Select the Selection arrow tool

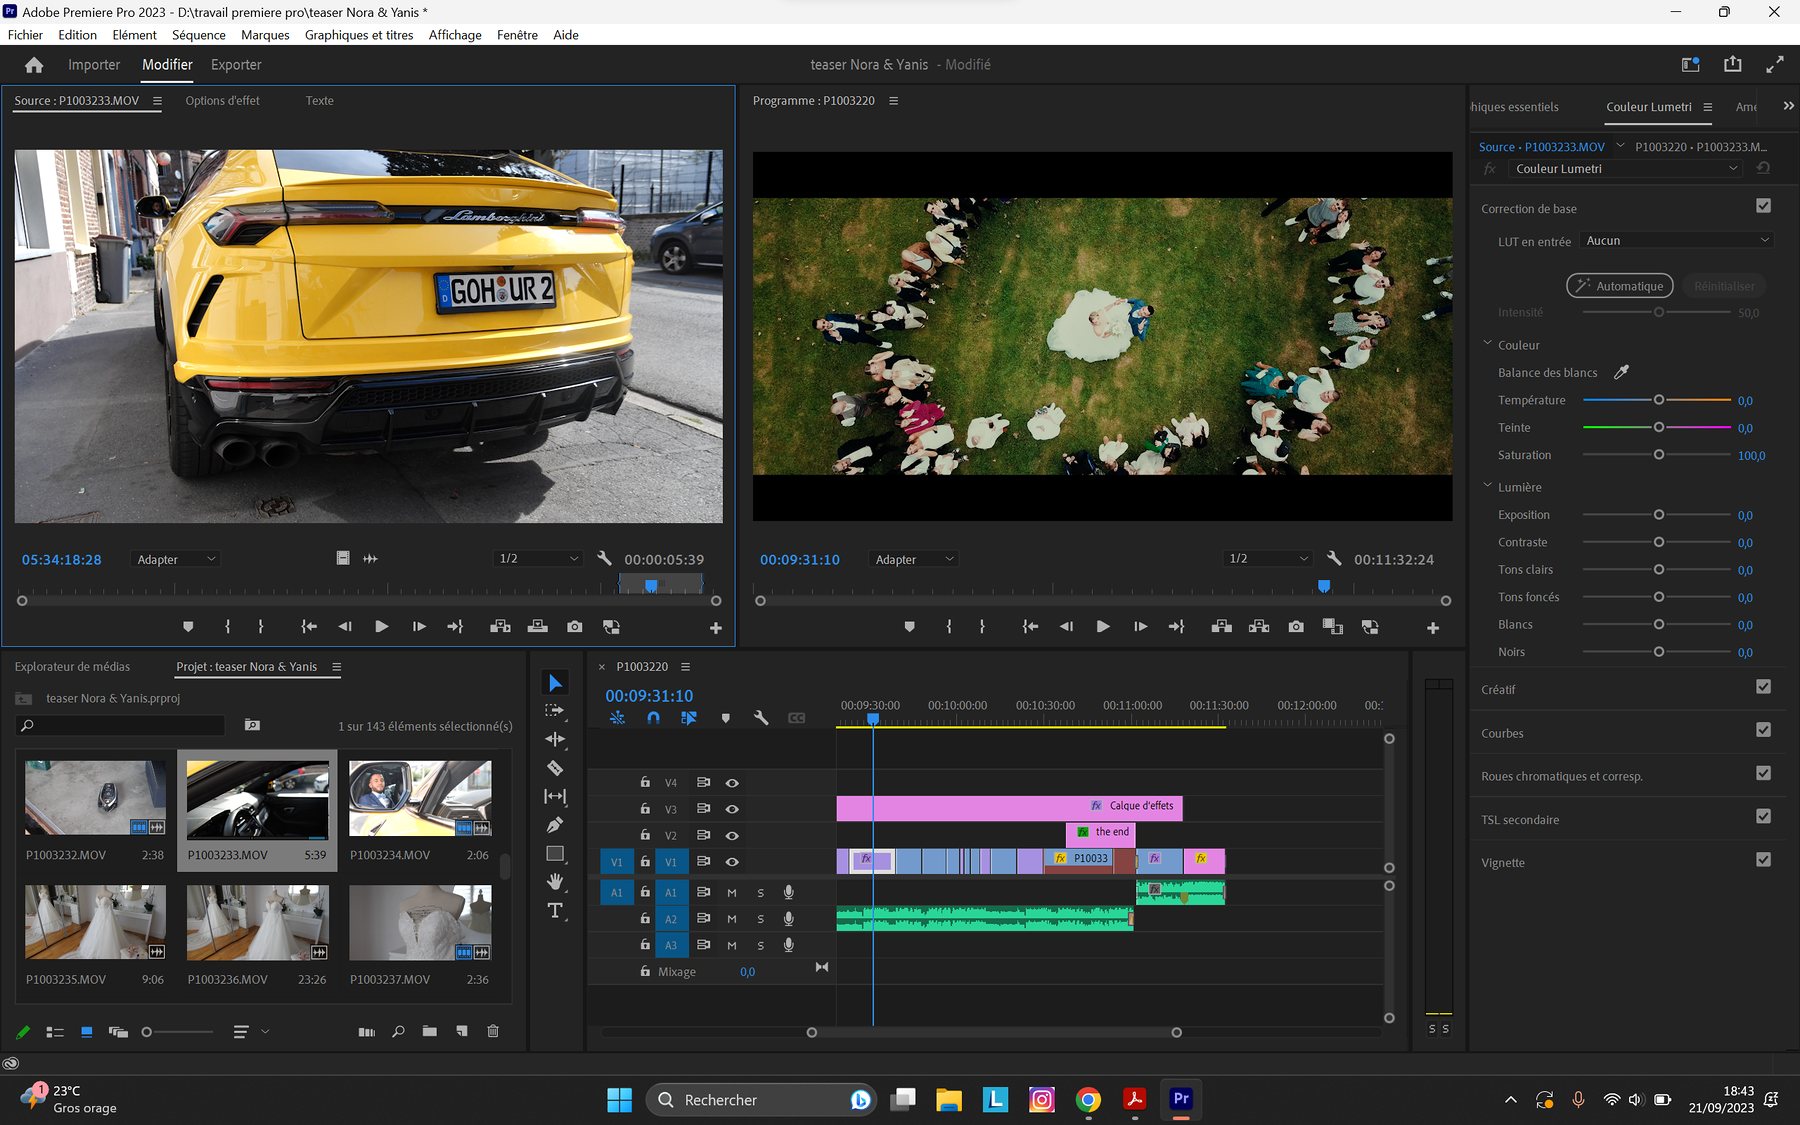coord(555,683)
